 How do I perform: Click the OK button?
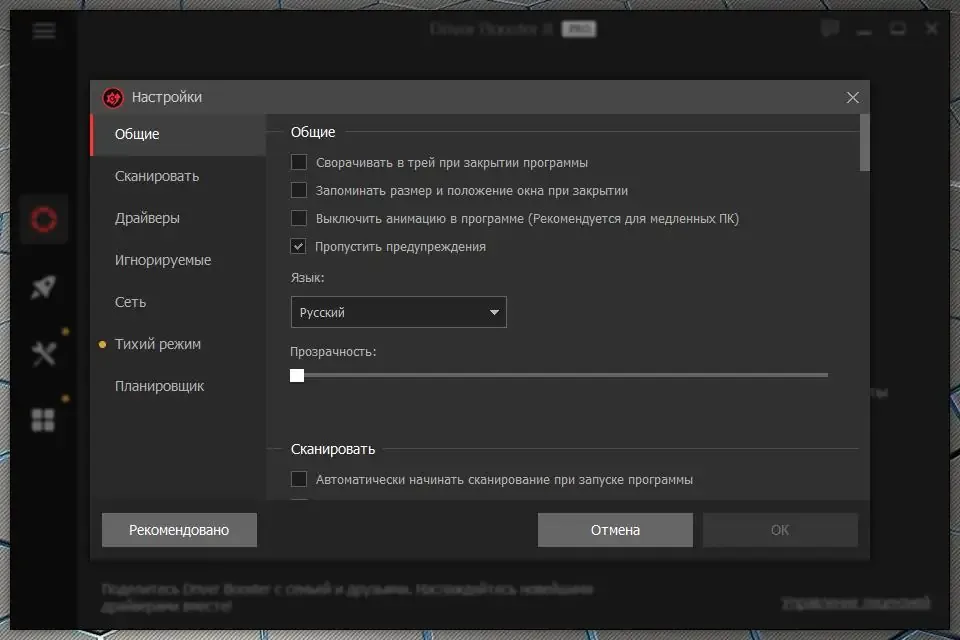tap(780, 530)
